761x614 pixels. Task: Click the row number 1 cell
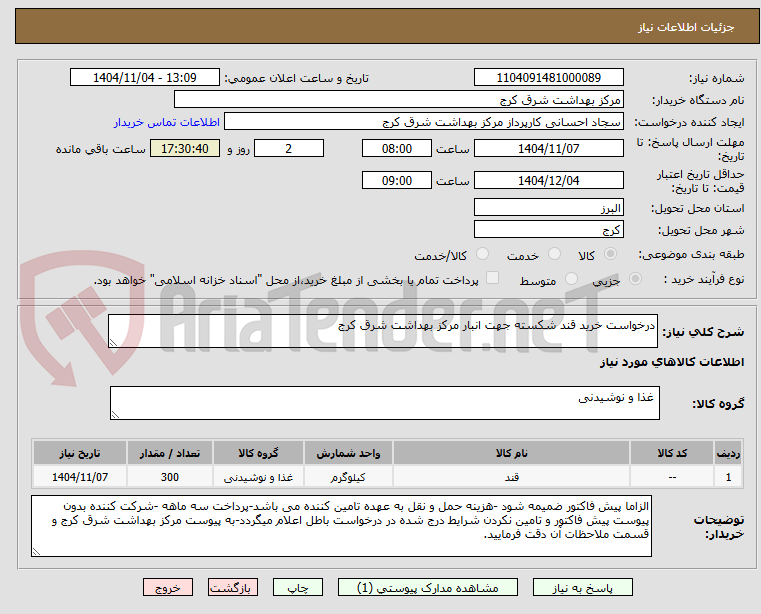[728, 477]
